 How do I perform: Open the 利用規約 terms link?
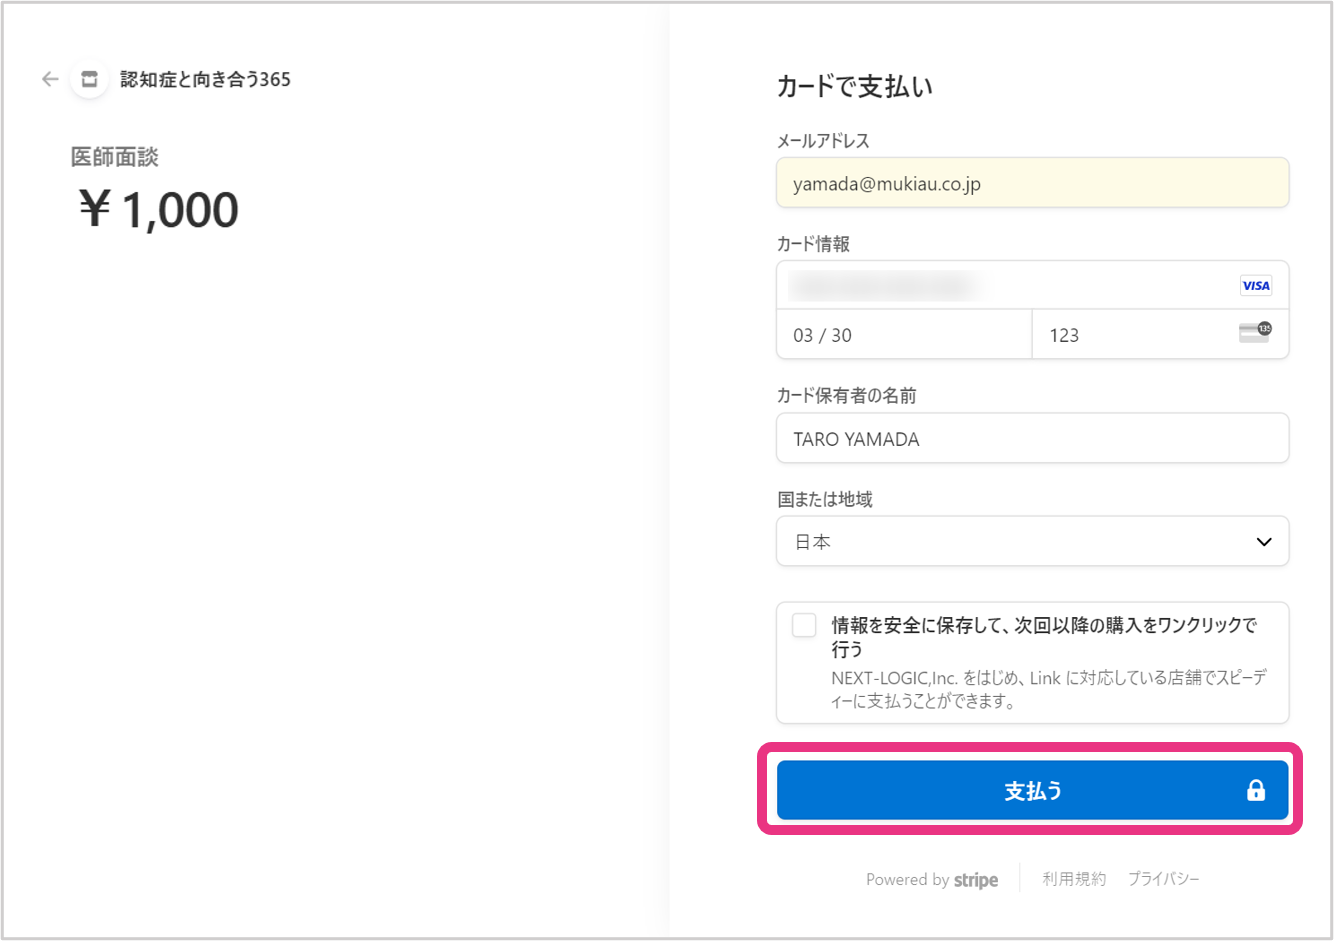click(1074, 879)
